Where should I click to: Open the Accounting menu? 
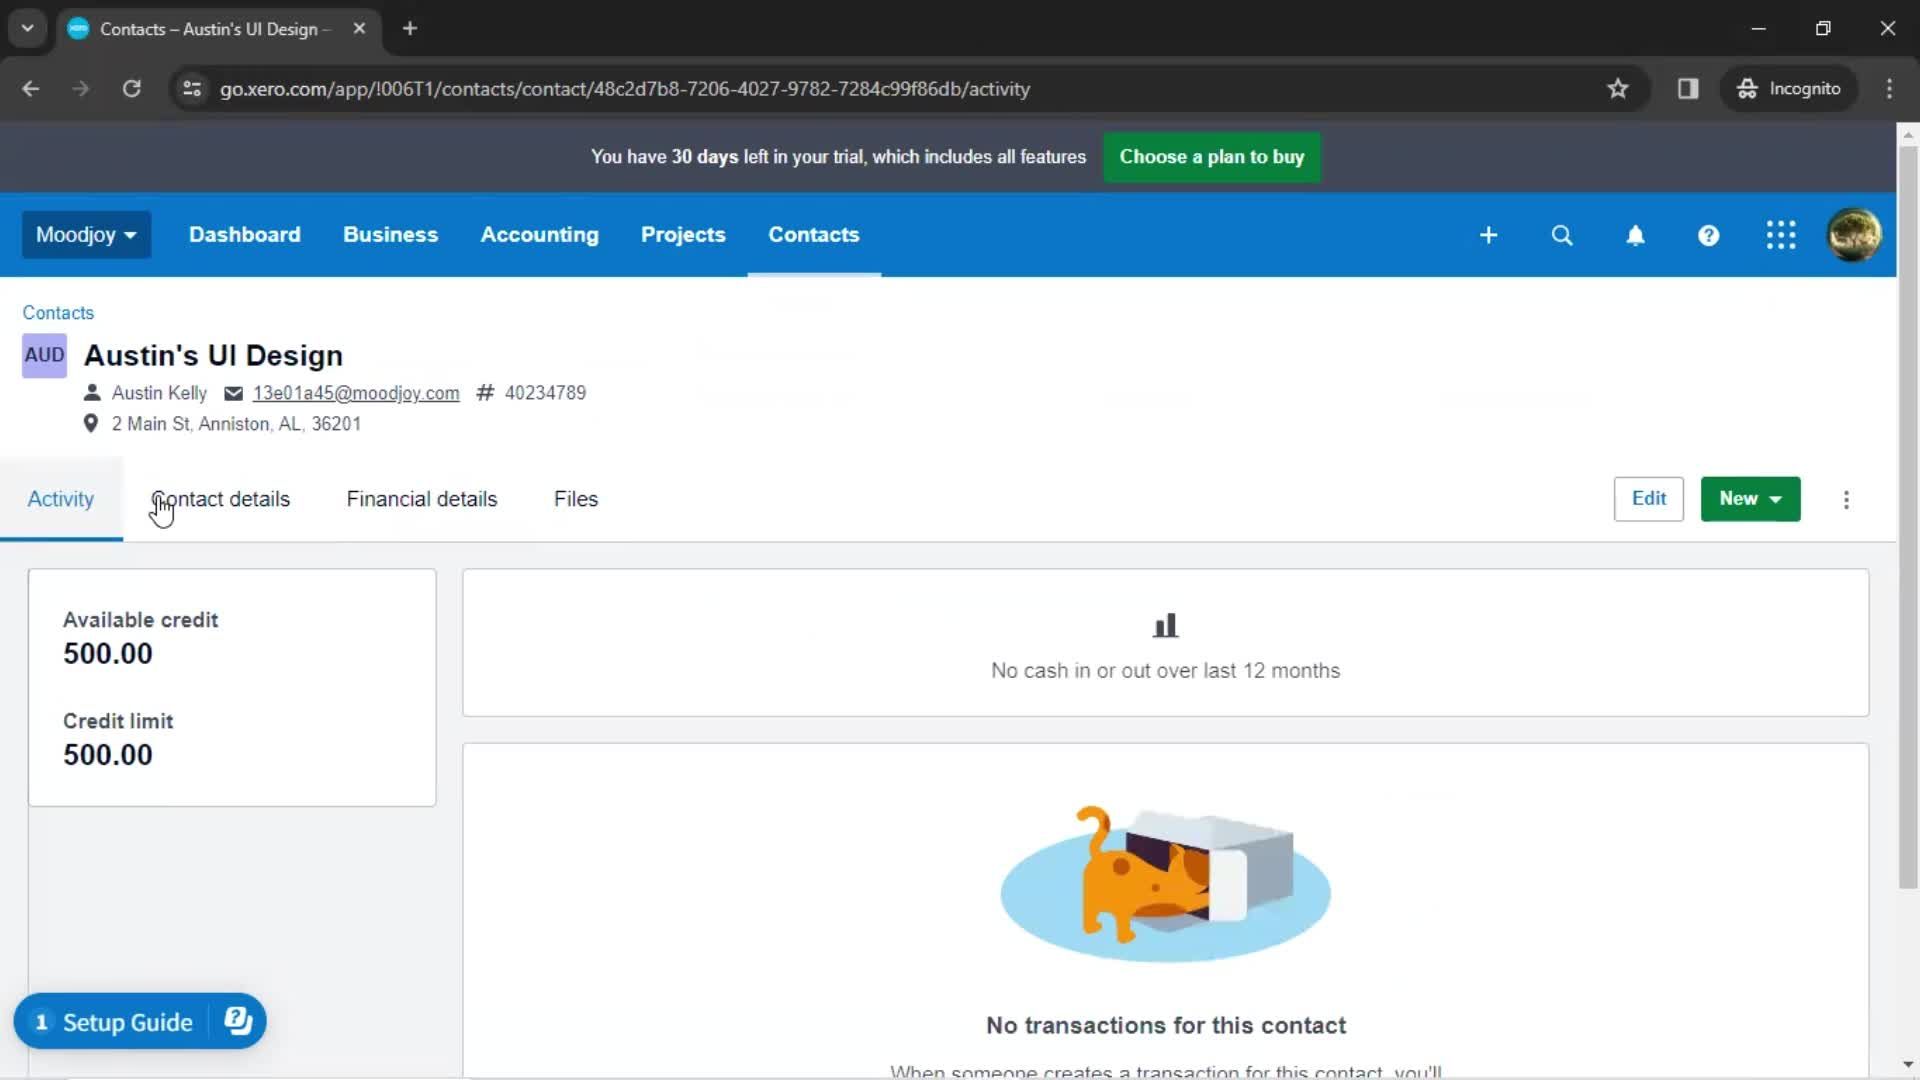[539, 235]
